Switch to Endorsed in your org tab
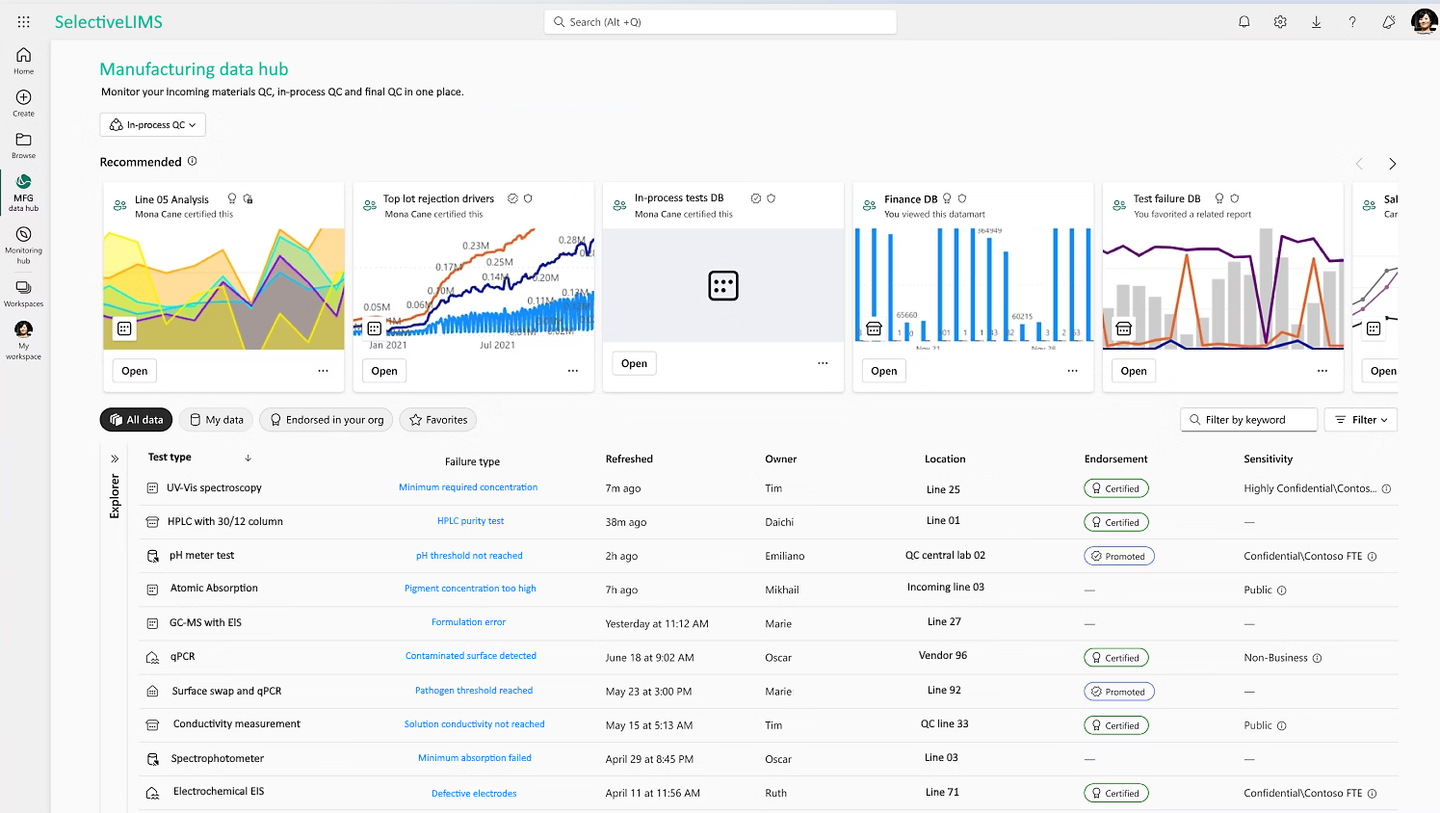The width and height of the screenshot is (1440, 813). (x=326, y=420)
